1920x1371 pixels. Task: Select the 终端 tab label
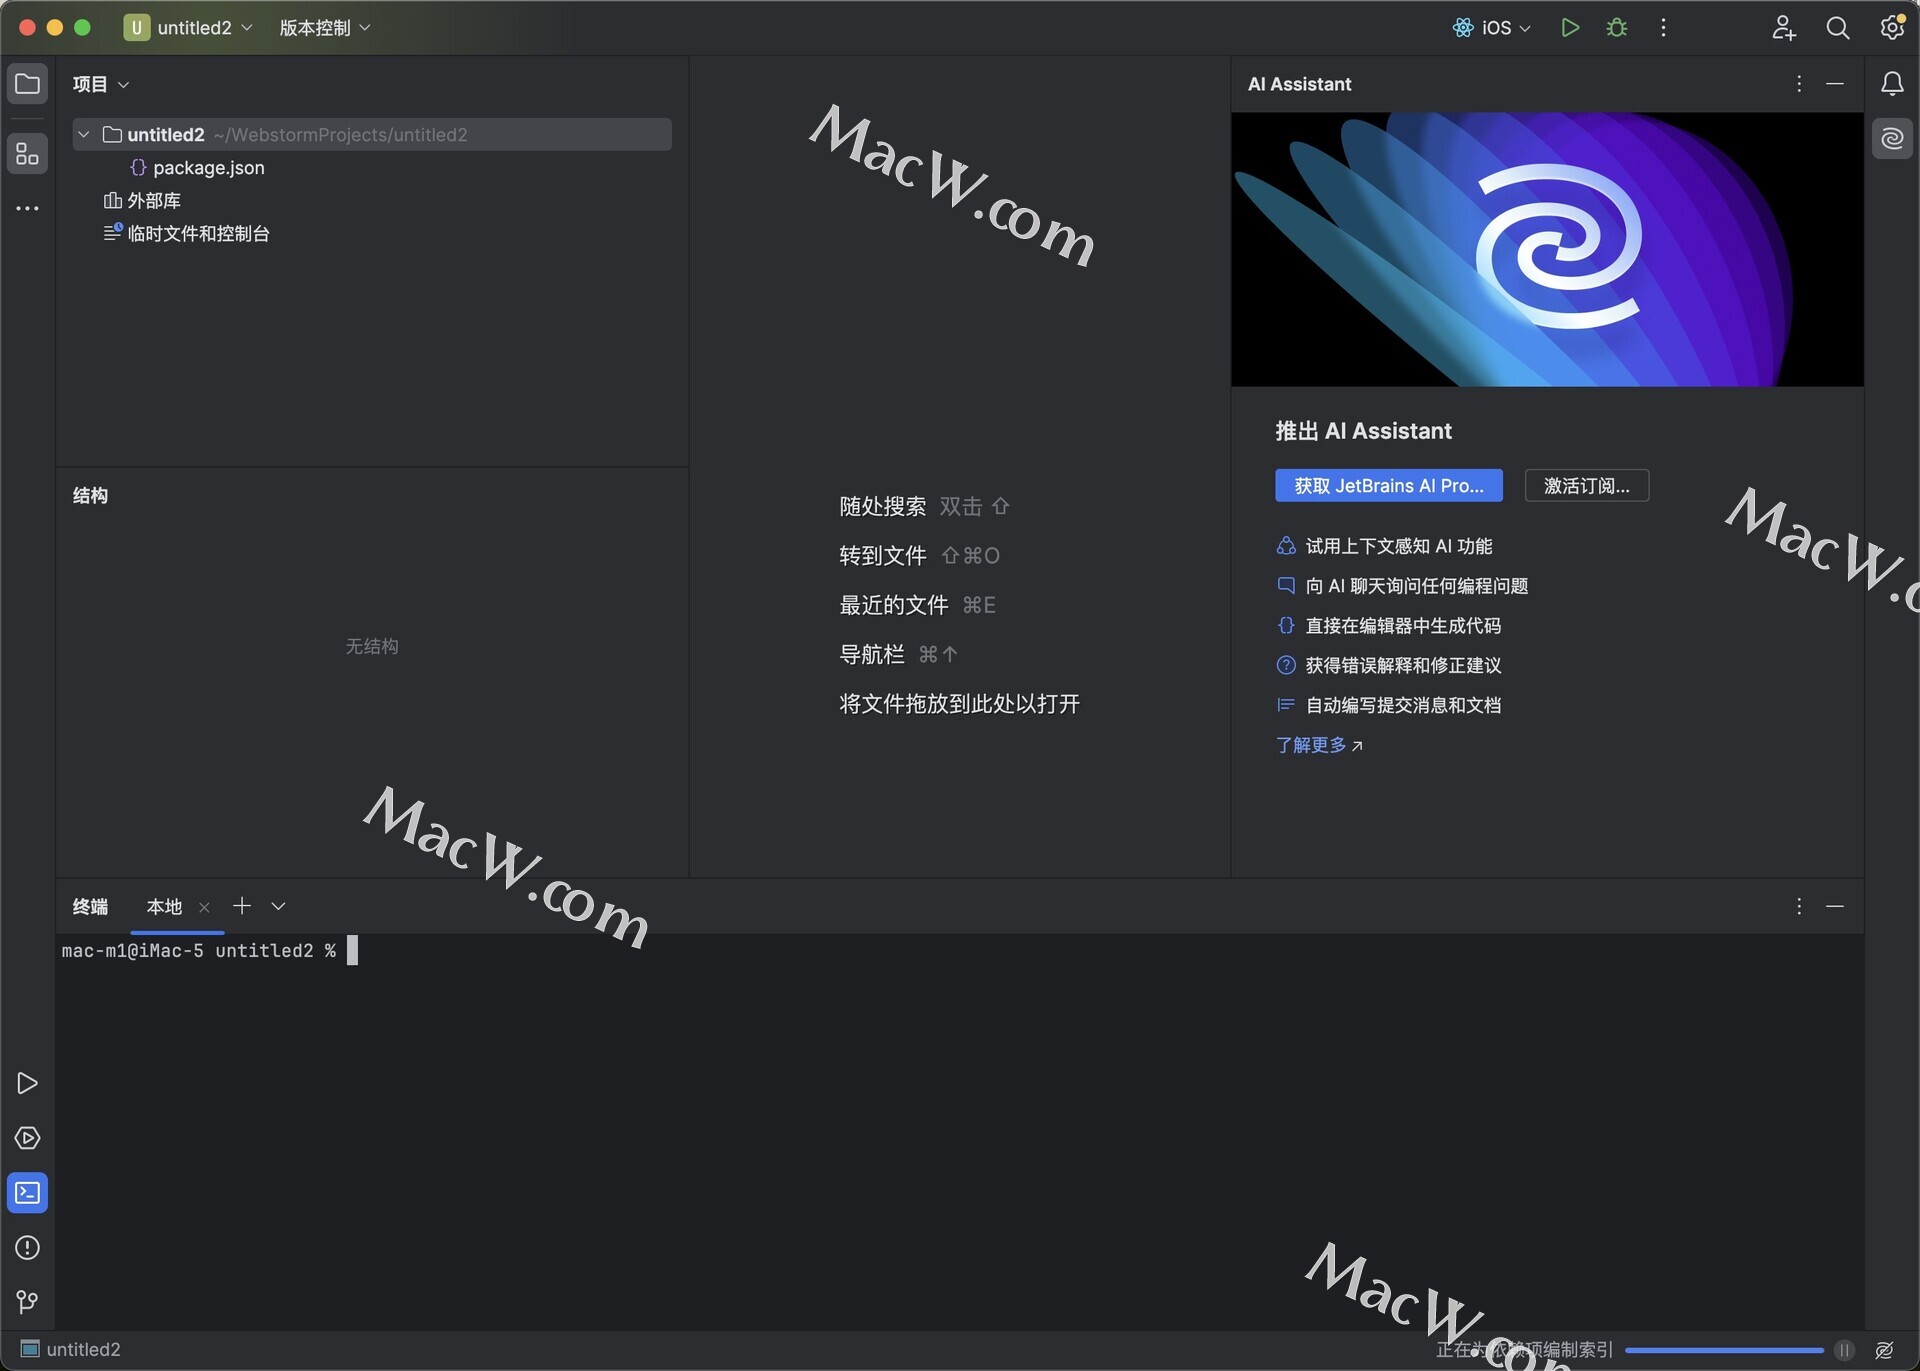pos(90,906)
